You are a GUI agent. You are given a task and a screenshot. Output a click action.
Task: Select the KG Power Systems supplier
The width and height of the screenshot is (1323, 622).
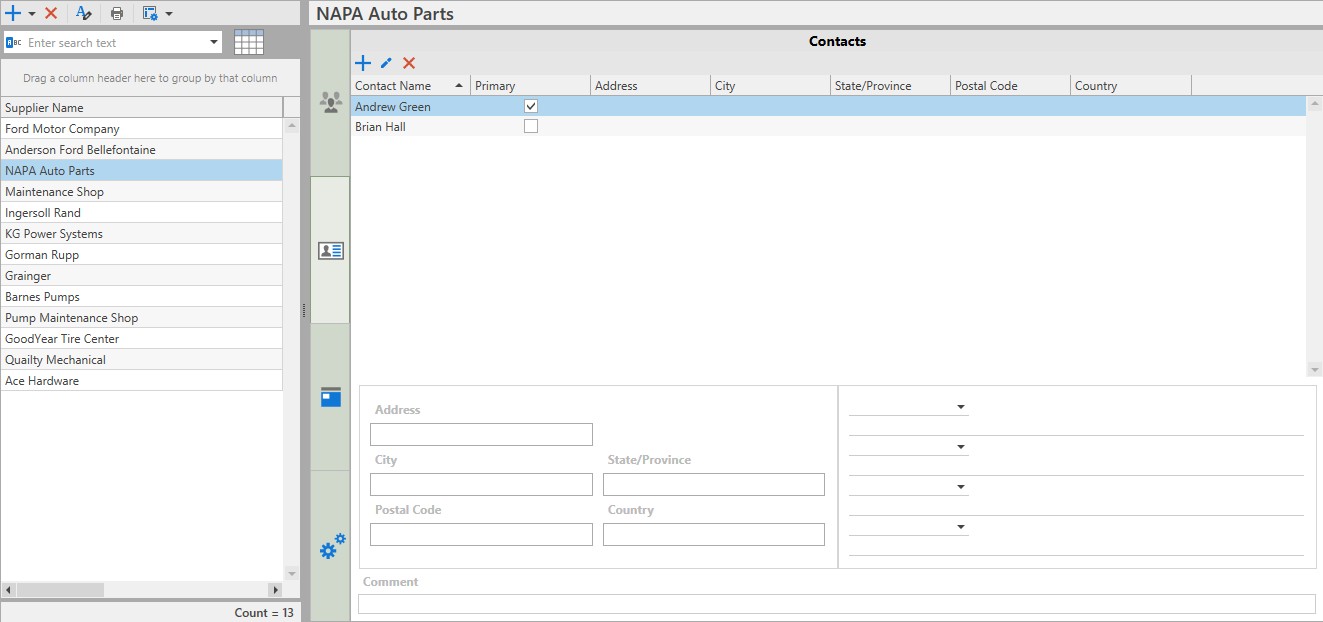(x=142, y=233)
